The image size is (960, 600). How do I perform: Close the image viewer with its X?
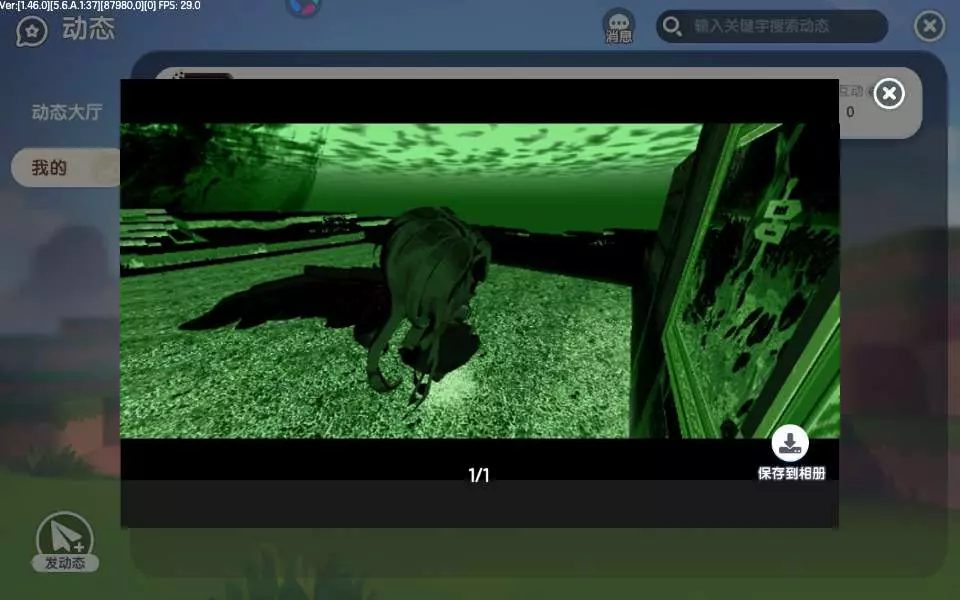pos(889,94)
